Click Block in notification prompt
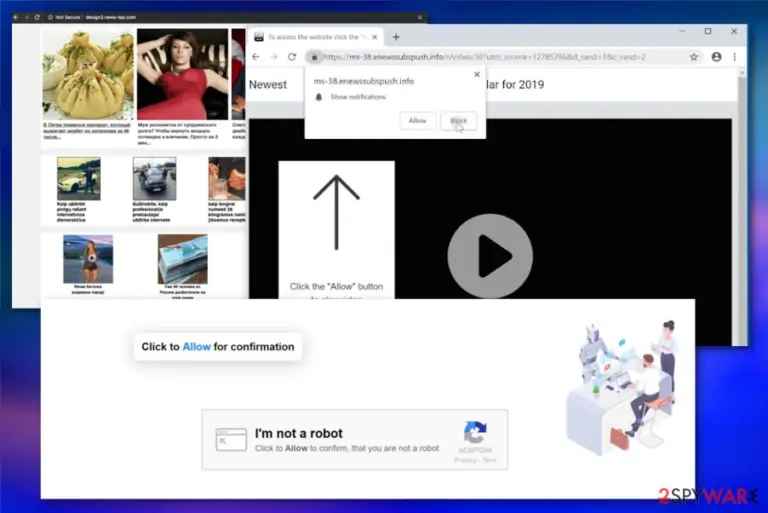This screenshot has height=513, width=768. 458,121
